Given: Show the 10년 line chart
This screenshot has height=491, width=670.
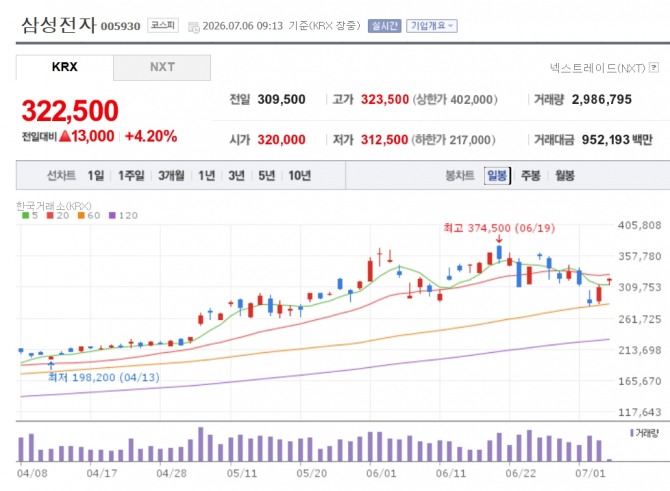Looking at the screenshot, I should (300, 176).
